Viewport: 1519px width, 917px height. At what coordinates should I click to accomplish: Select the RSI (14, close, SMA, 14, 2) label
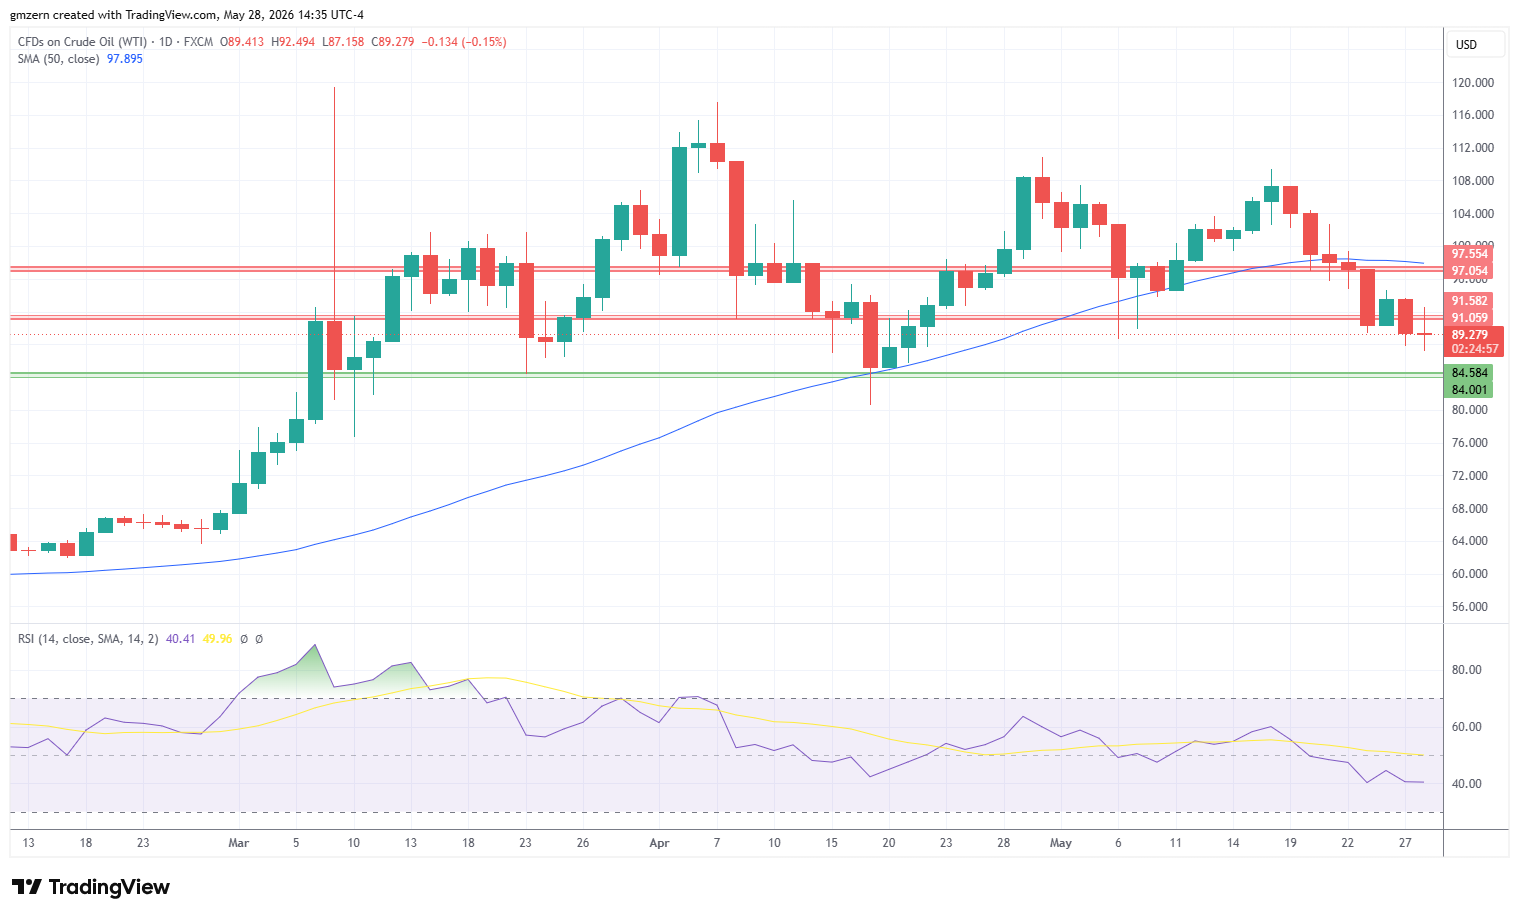pos(88,639)
